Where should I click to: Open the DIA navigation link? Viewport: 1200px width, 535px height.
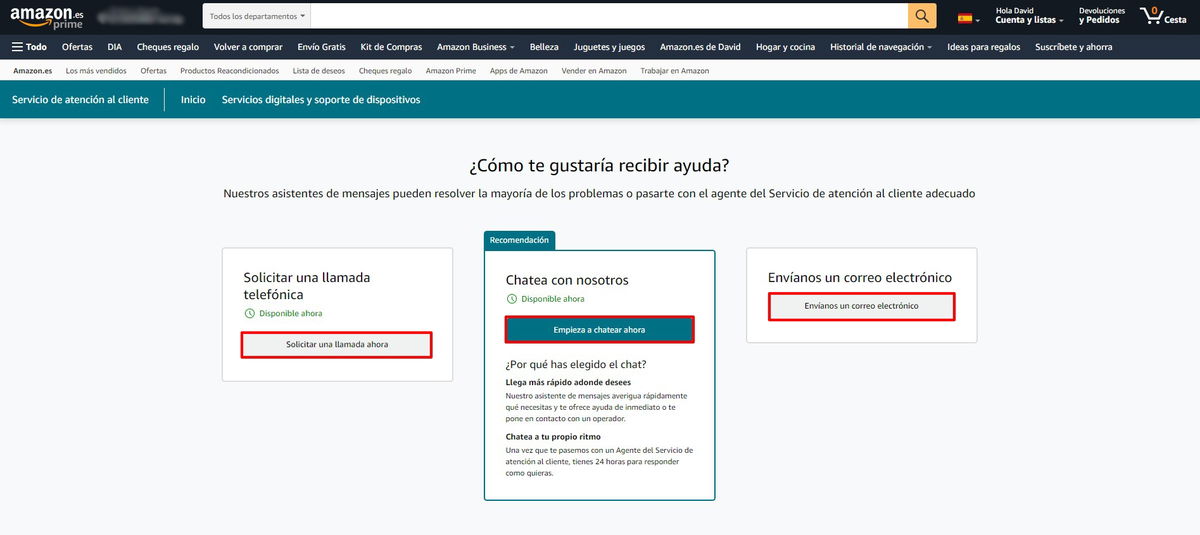pyautogui.click(x=115, y=47)
